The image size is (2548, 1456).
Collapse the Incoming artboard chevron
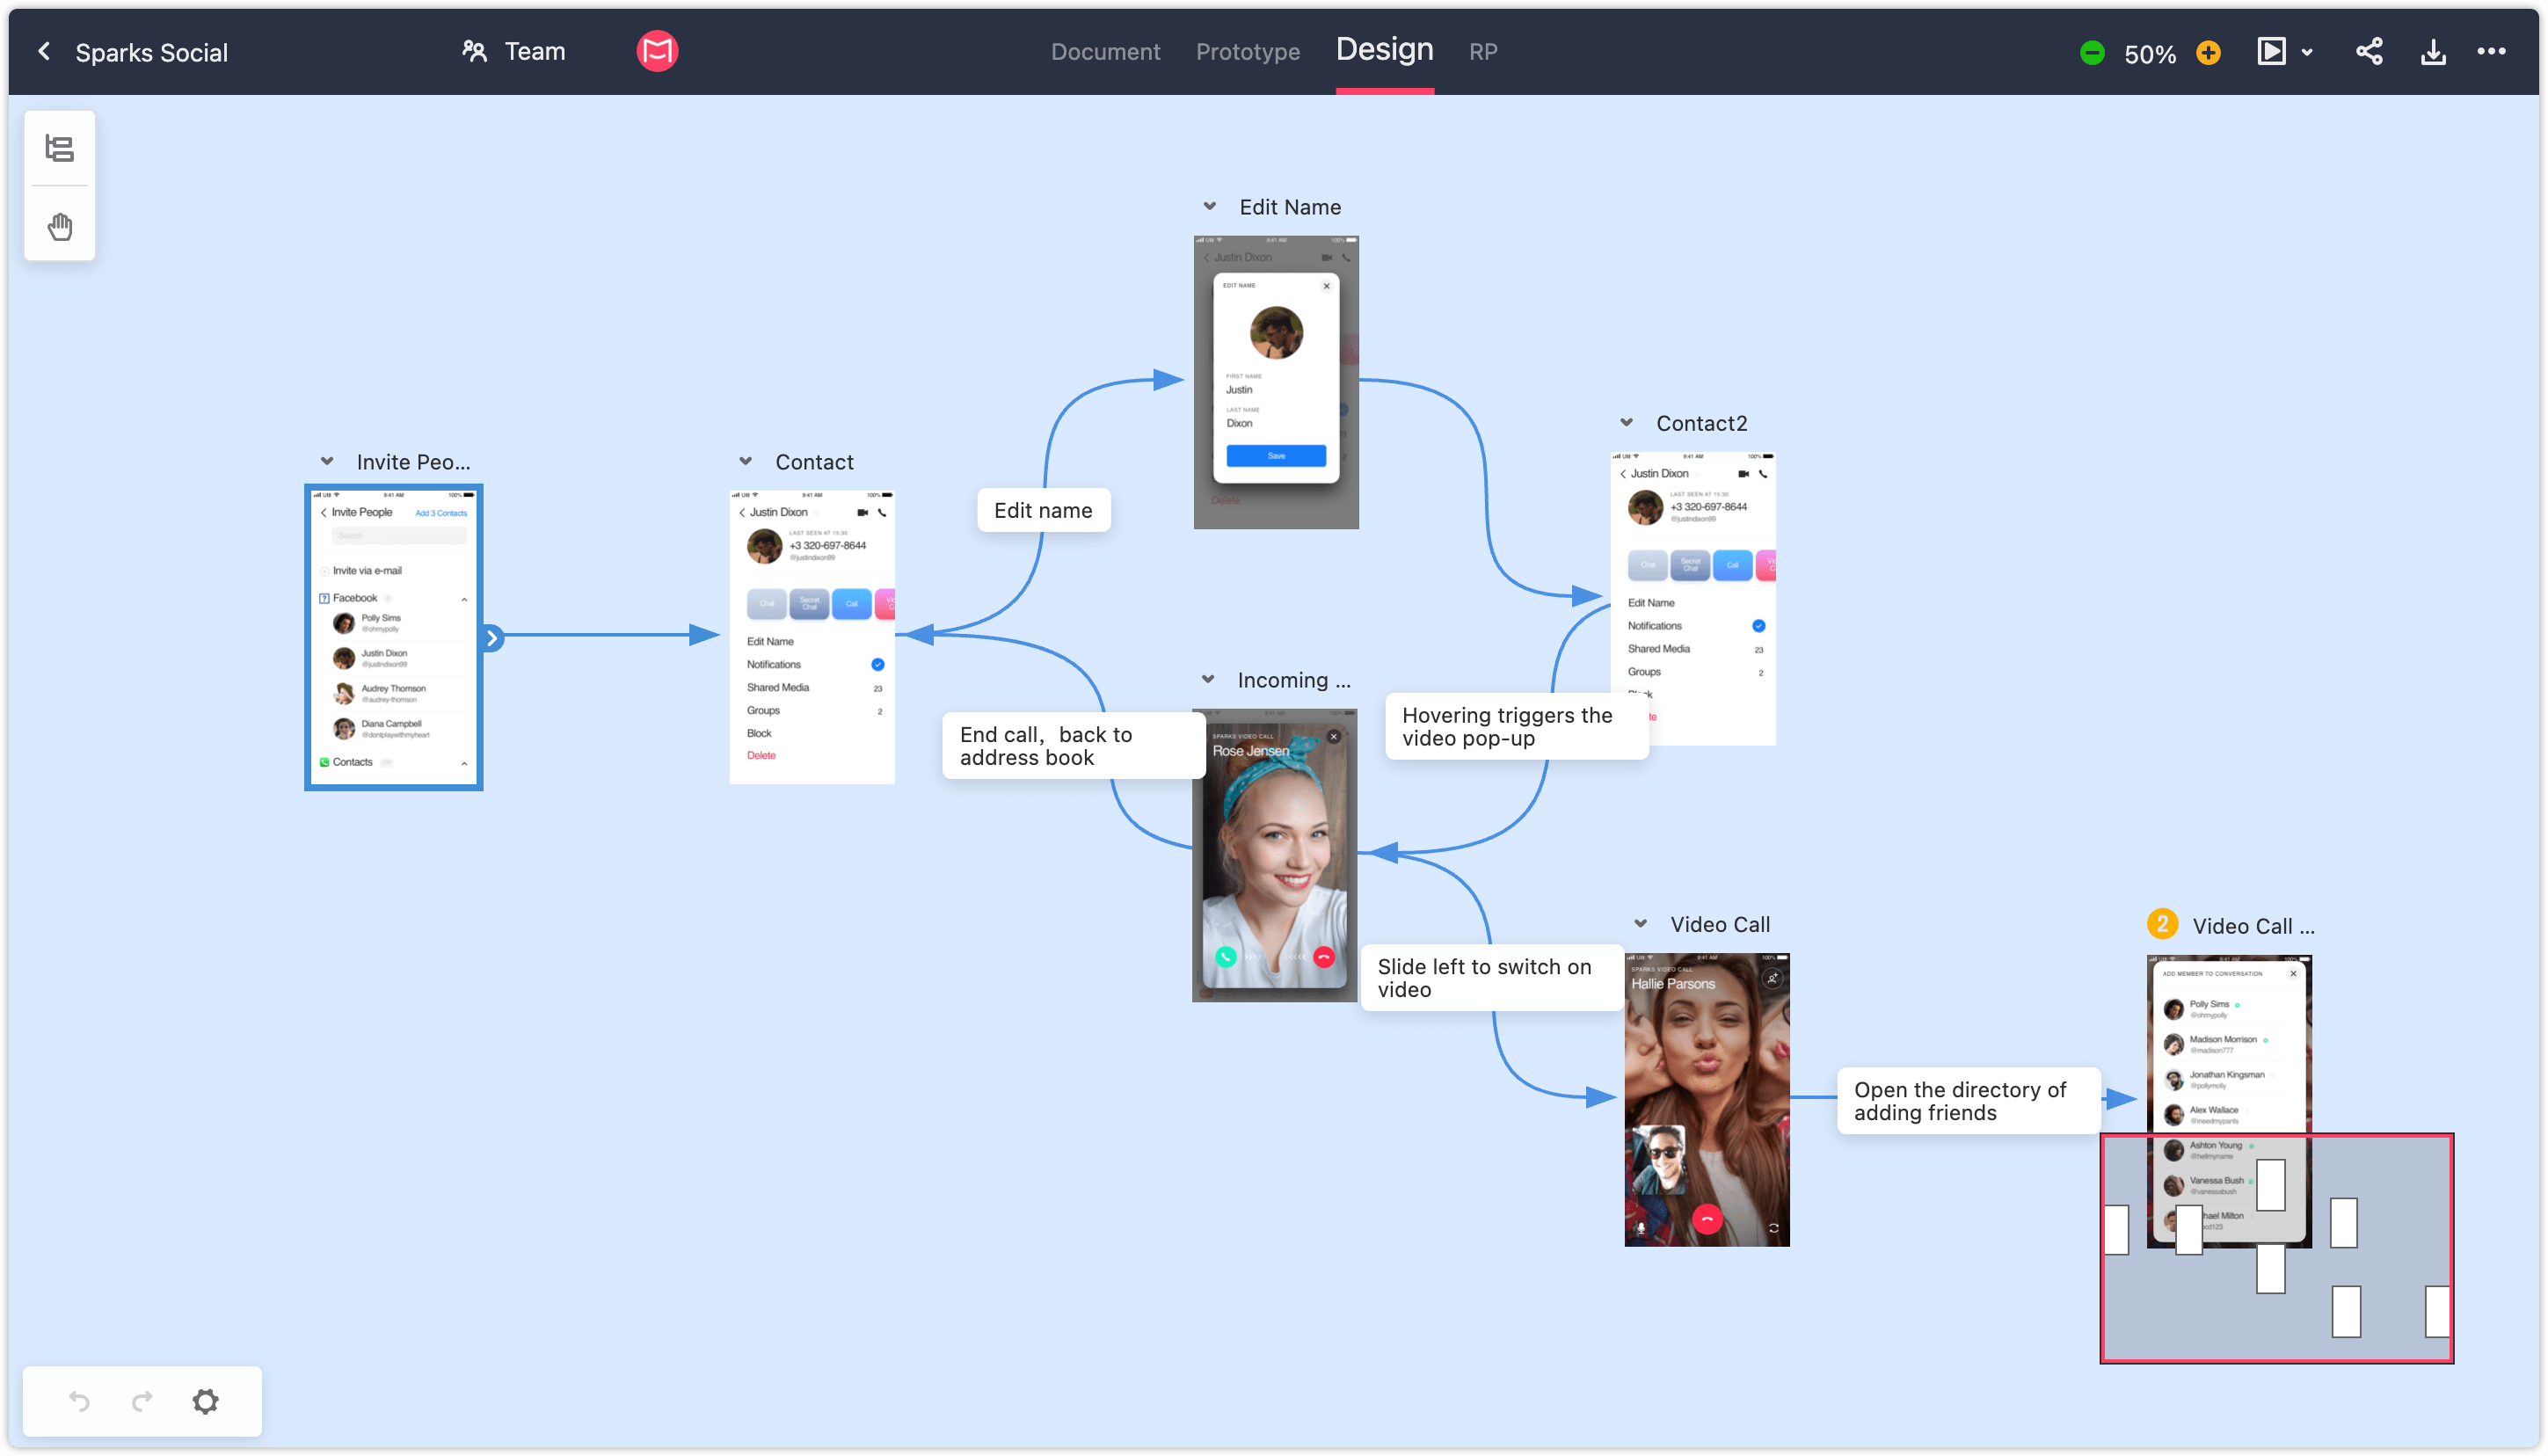1208,680
